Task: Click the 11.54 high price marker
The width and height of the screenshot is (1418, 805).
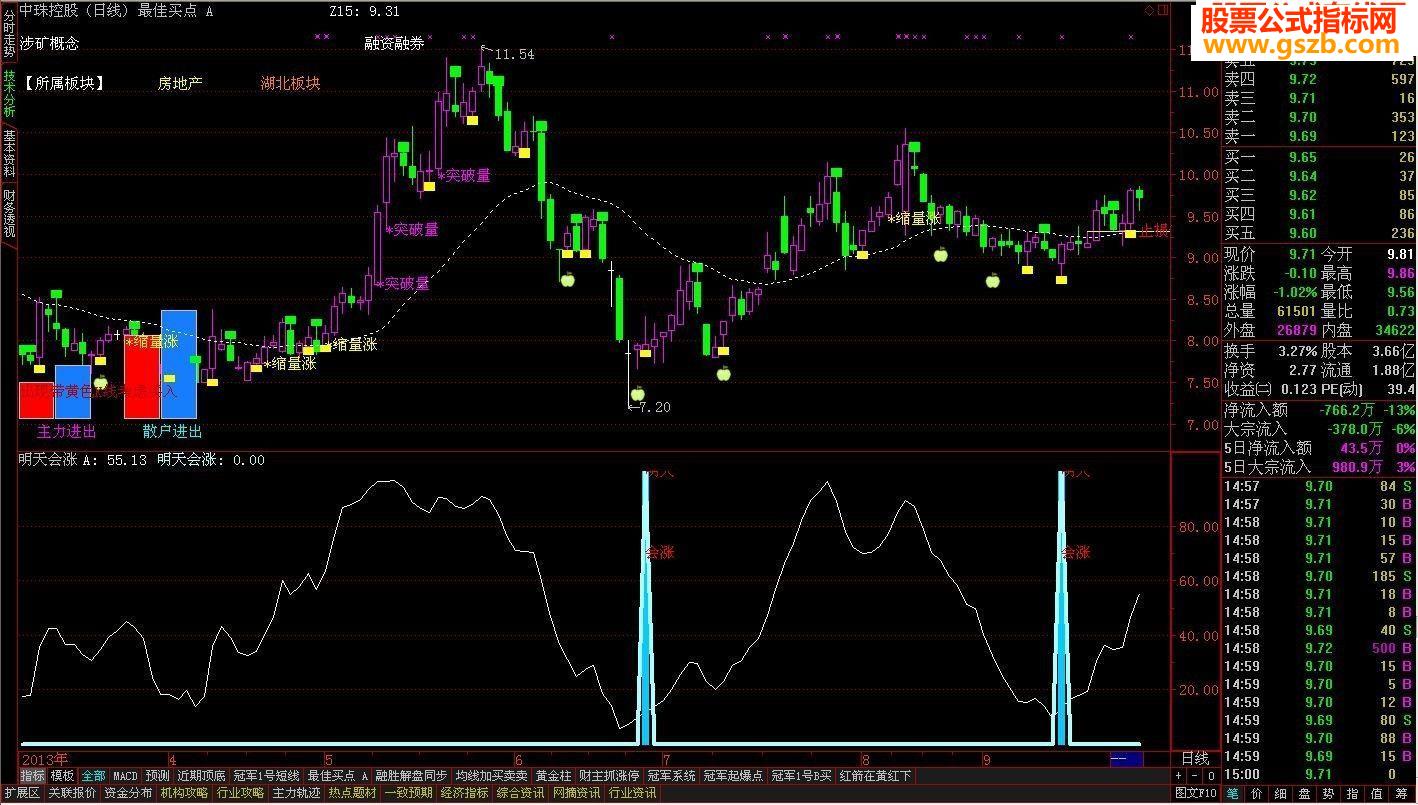Action: pyautogui.click(x=513, y=54)
